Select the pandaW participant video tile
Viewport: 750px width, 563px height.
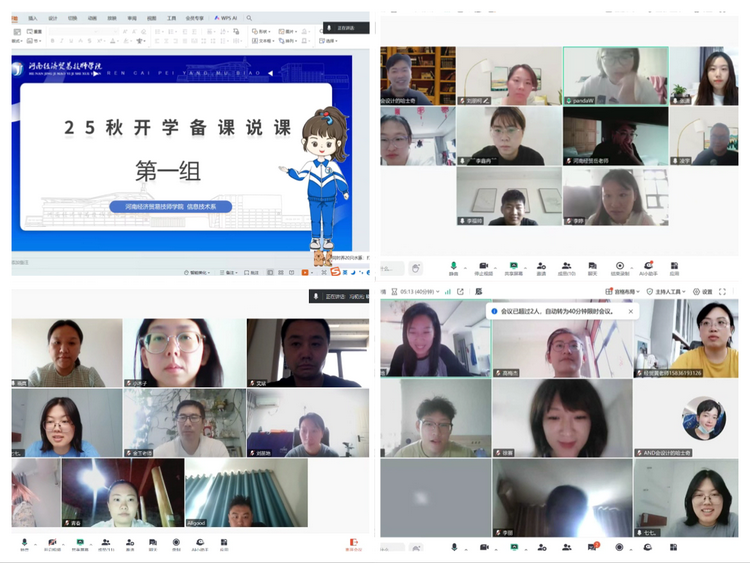[x=614, y=76]
